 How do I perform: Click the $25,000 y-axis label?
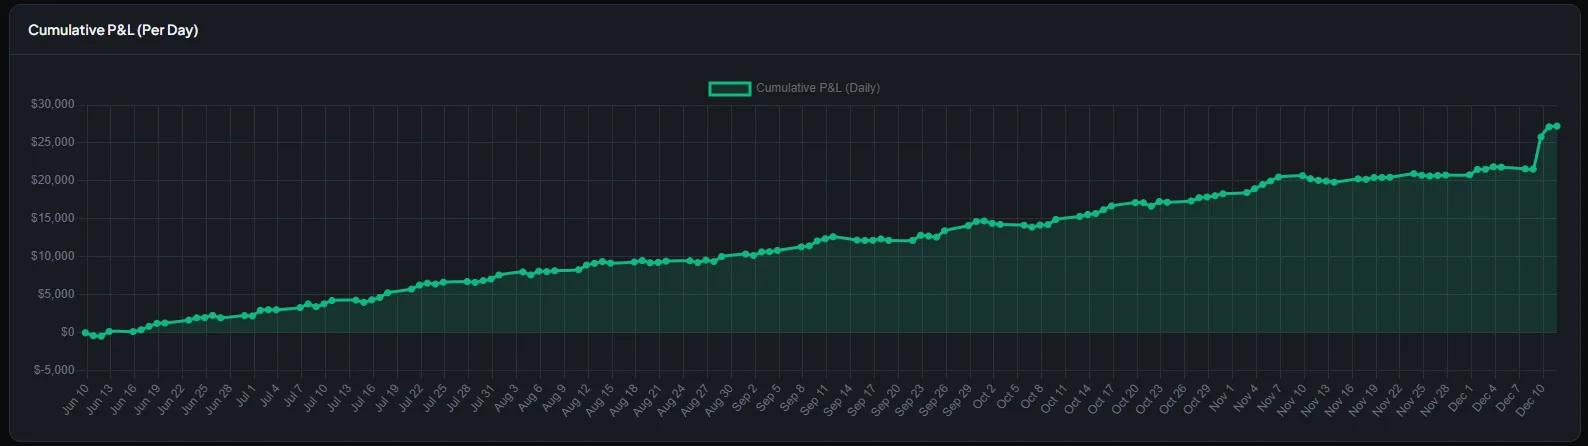coord(53,142)
